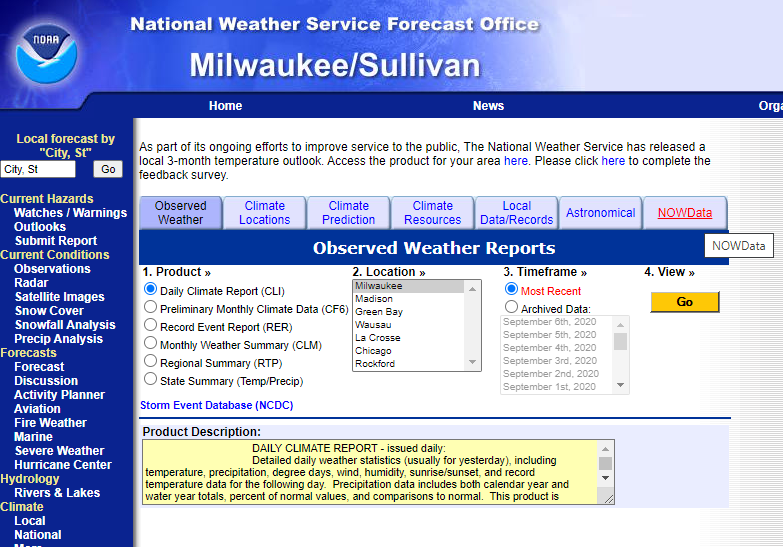Viewport: 783px width, 547px height.
Task: Open Aviation sidebar link
Action: 37,409
